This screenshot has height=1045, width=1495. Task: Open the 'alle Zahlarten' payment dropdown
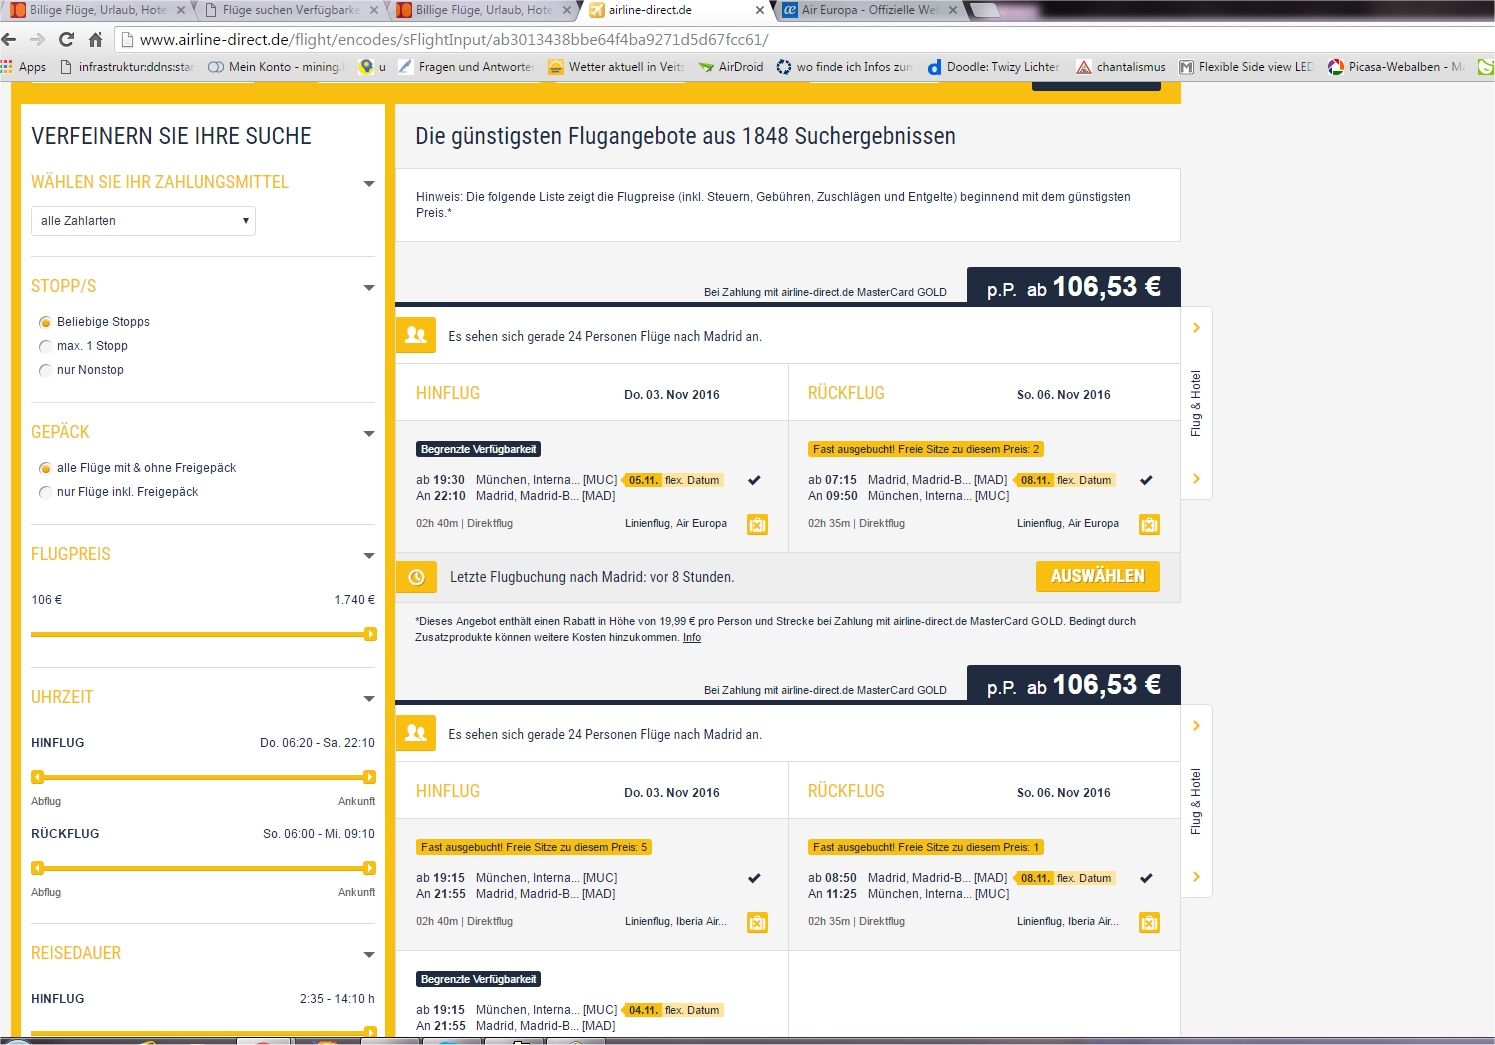point(143,221)
